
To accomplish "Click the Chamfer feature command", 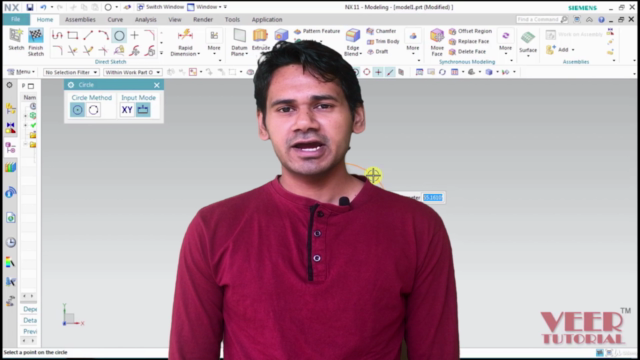I will click(381, 31).
